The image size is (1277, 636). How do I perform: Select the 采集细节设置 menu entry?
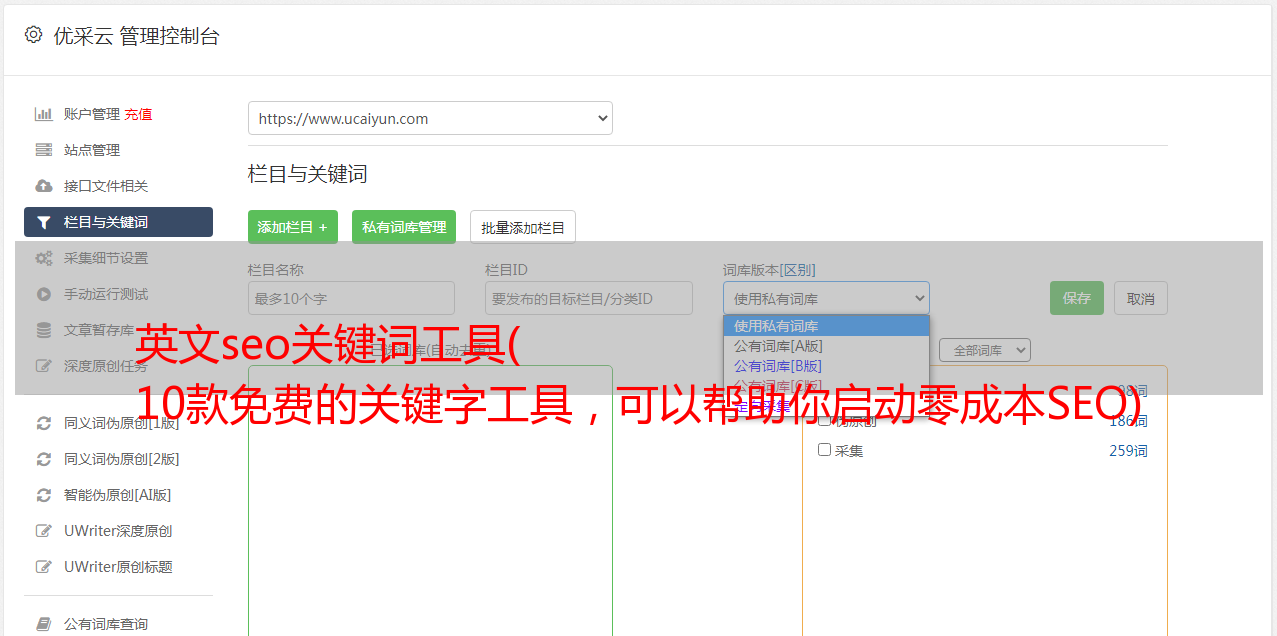(106, 258)
